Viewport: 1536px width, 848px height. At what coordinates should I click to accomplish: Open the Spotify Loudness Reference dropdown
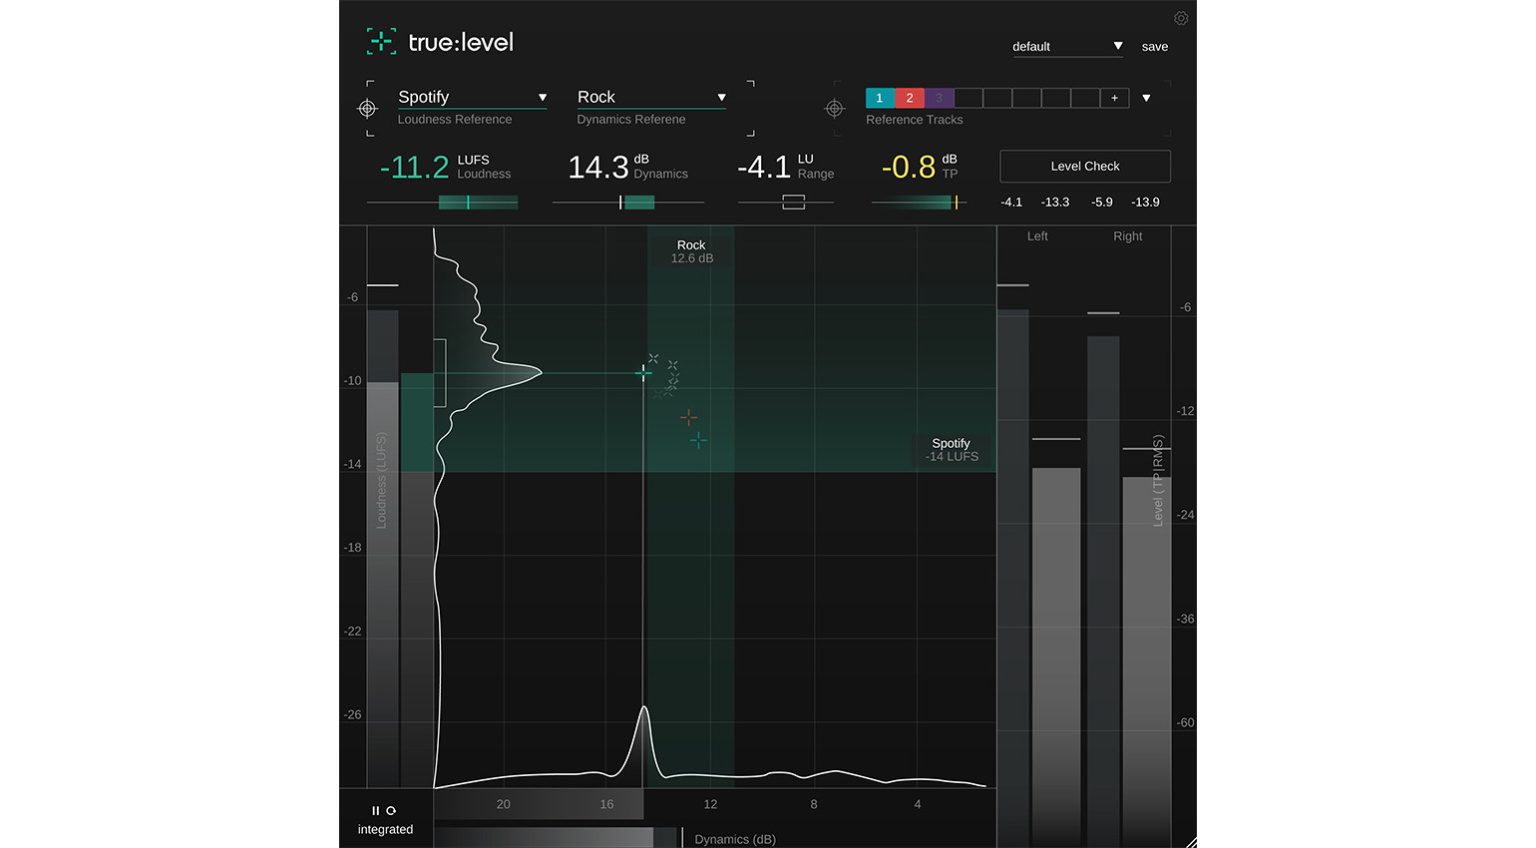(542, 97)
